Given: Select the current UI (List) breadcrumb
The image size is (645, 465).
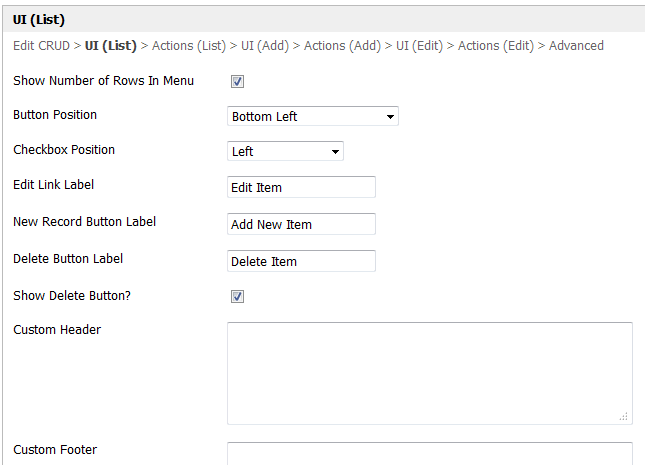Looking at the screenshot, I should [110, 46].
